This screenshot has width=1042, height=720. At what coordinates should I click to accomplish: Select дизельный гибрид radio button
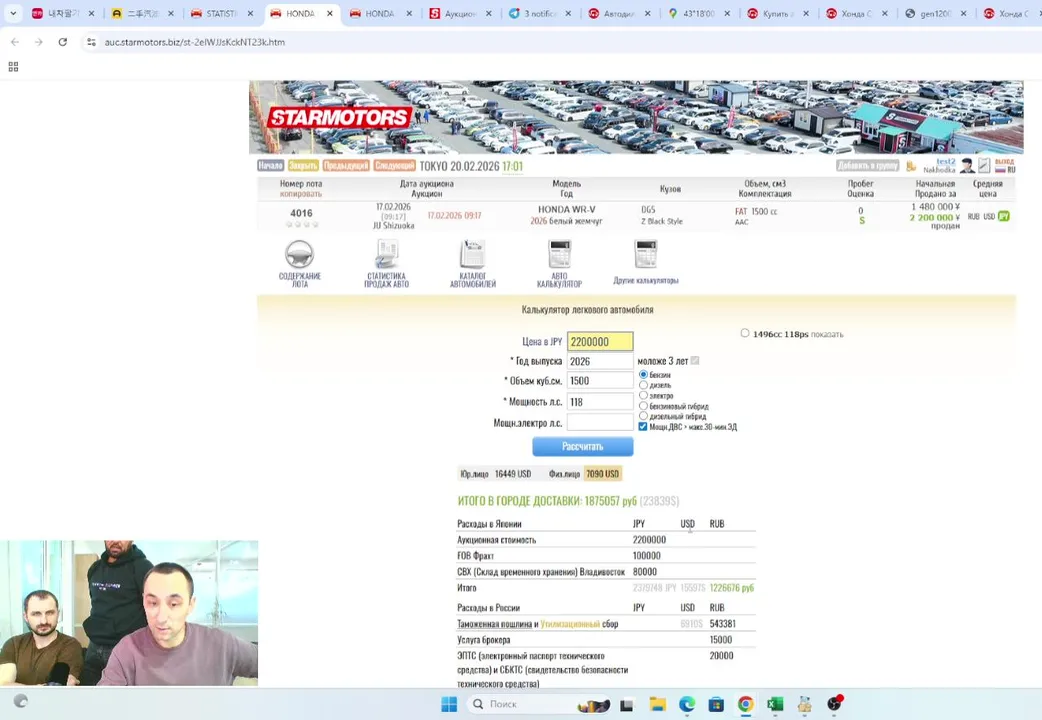[x=643, y=416]
